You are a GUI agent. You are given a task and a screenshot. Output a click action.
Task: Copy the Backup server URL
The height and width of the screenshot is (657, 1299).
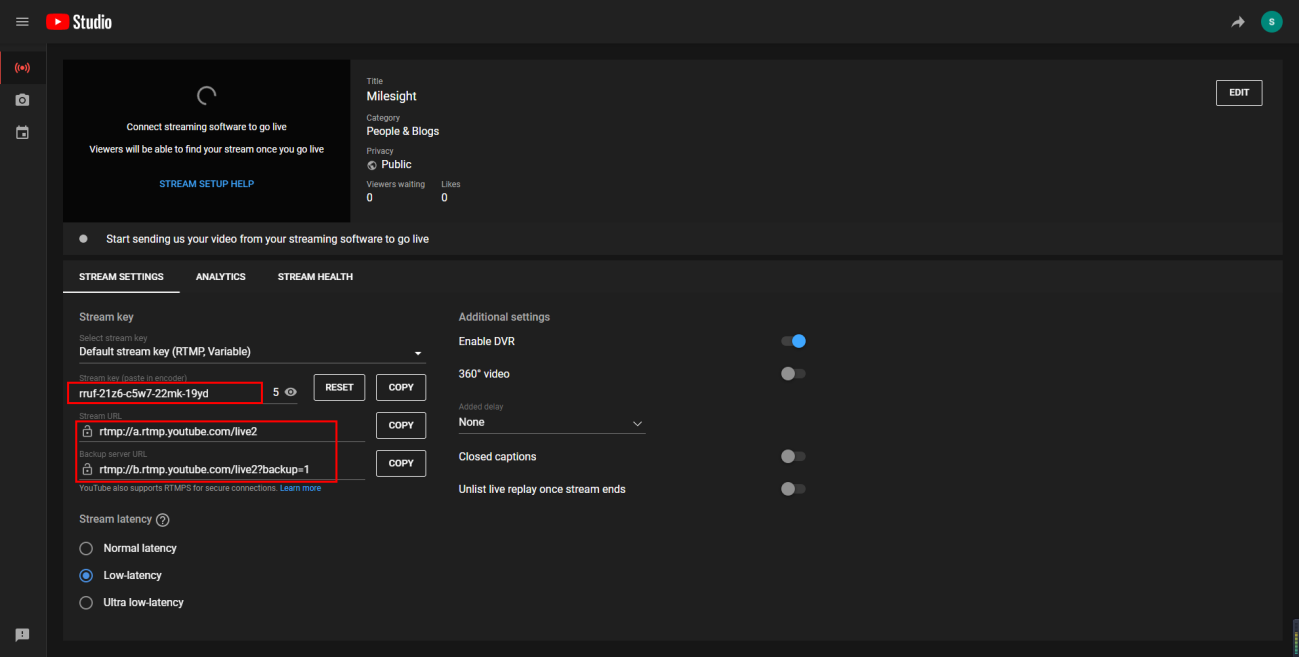[x=401, y=463]
